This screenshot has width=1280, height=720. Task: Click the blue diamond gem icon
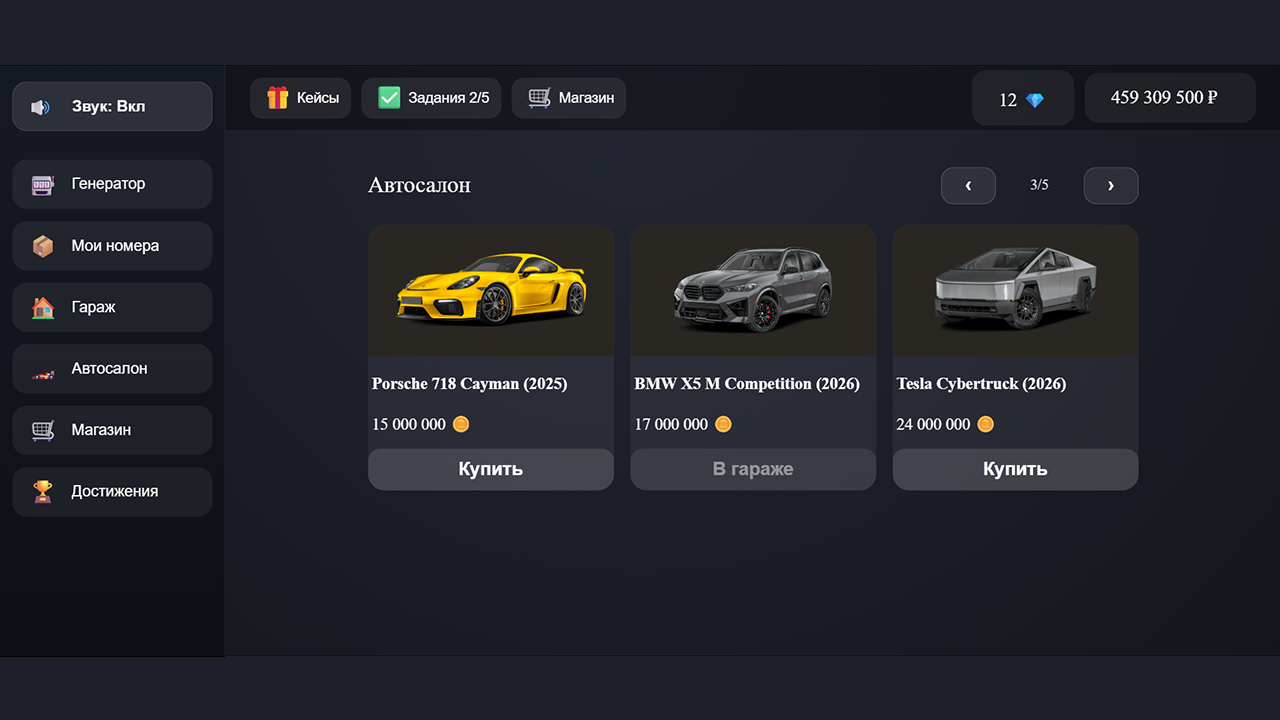click(1035, 100)
